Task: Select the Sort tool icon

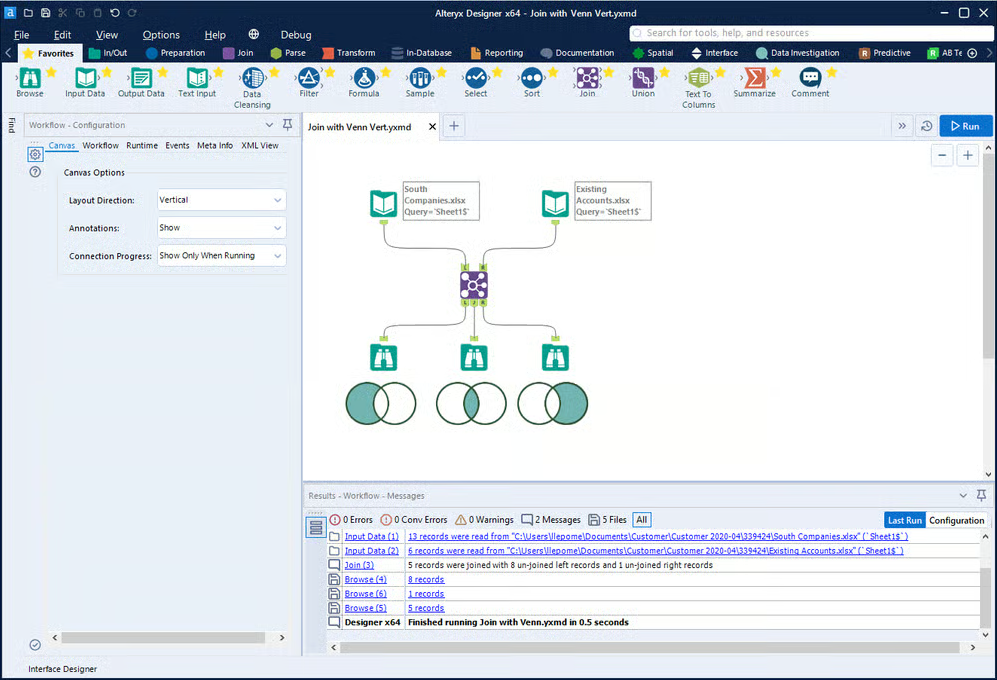Action: [x=532, y=78]
